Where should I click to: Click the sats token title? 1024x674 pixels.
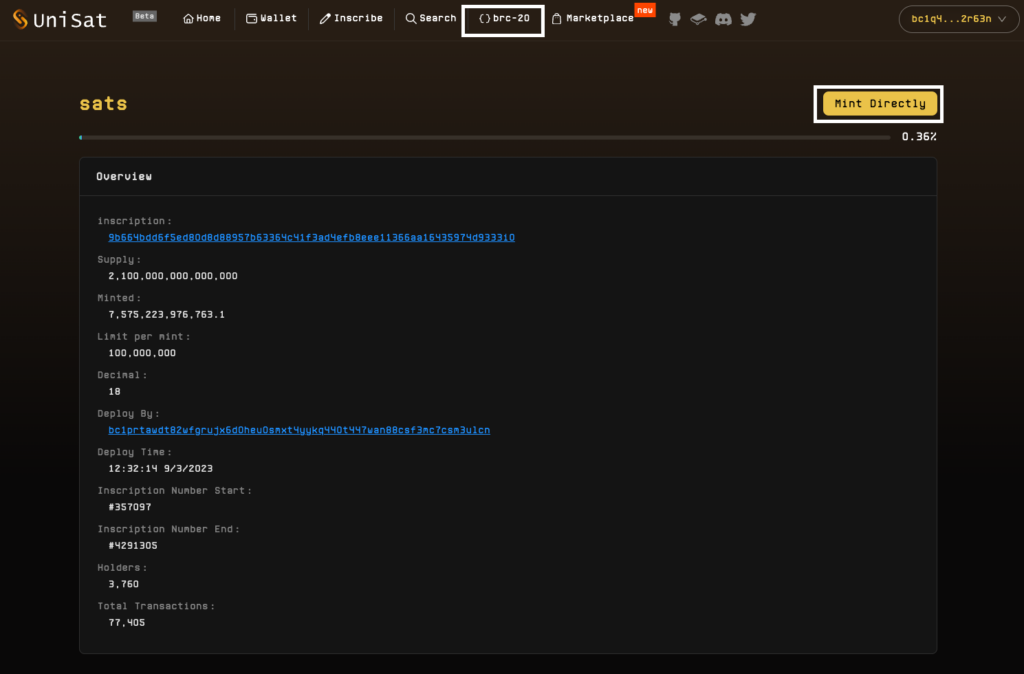104,104
